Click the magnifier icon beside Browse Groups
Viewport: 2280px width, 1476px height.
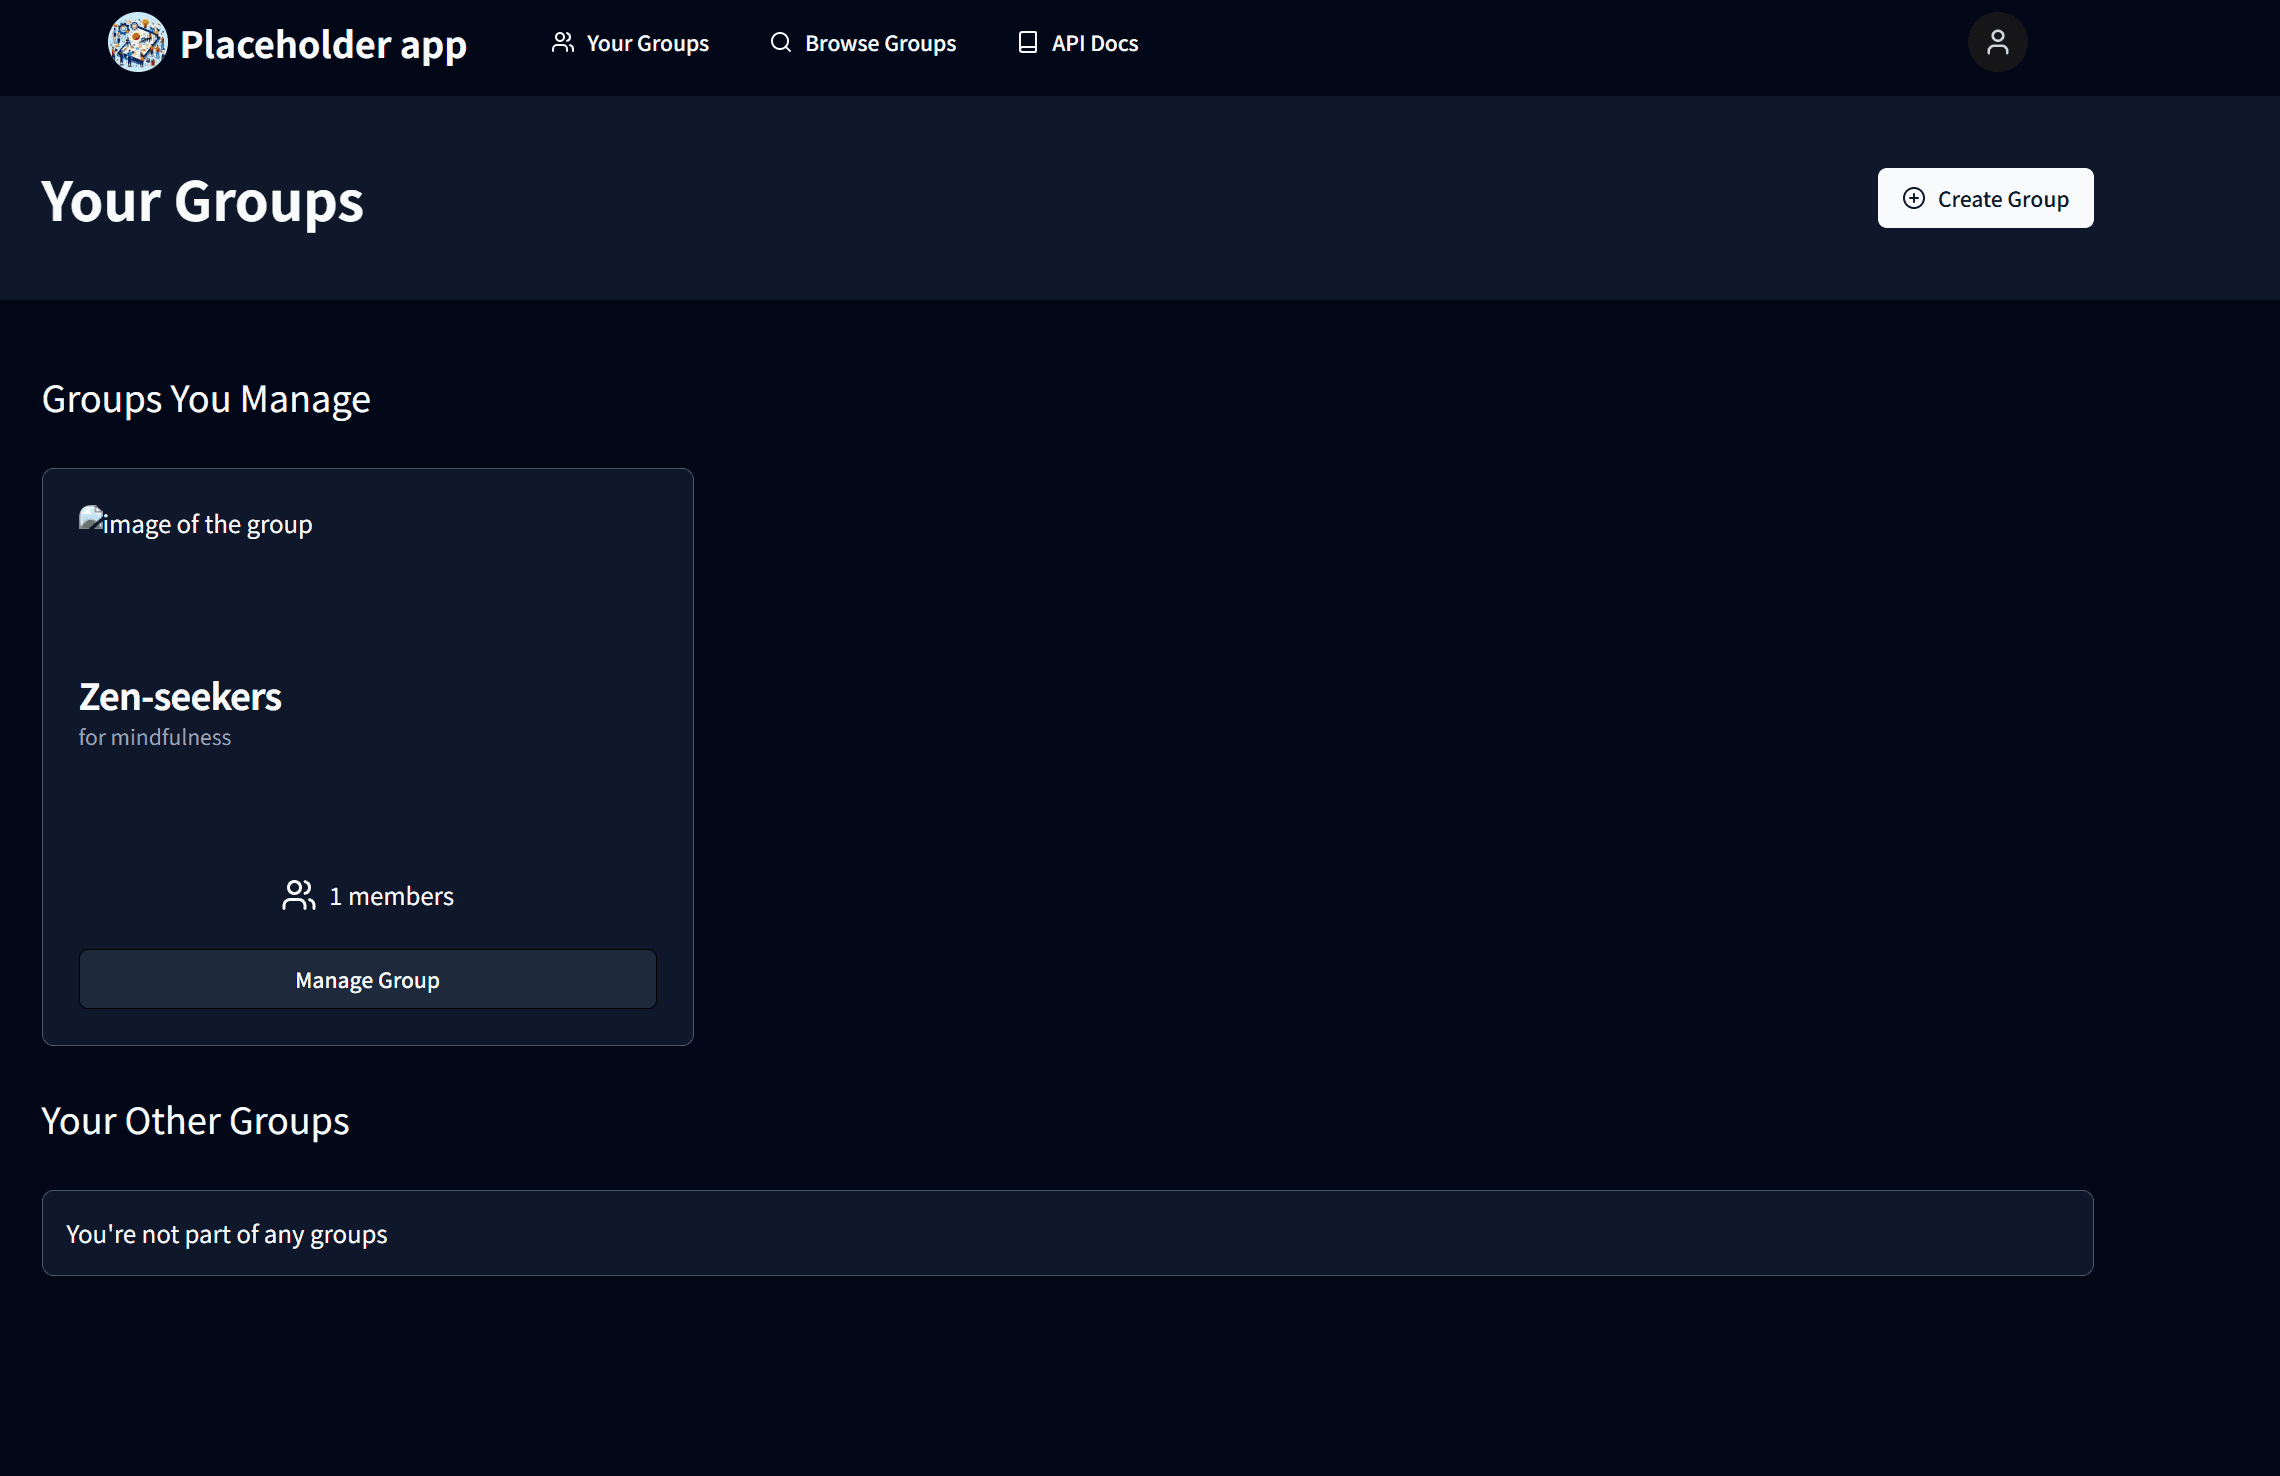tap(779, 42)
